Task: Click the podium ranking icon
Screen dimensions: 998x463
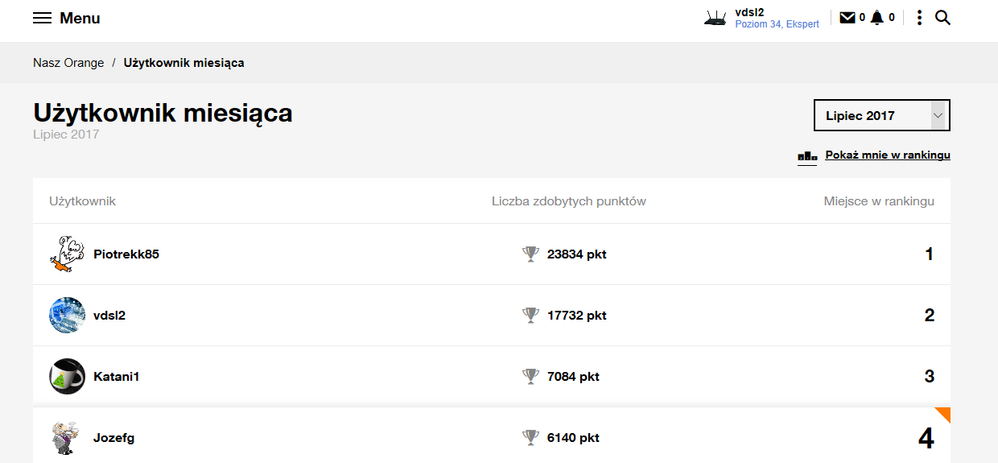Action: pos(807,156)
